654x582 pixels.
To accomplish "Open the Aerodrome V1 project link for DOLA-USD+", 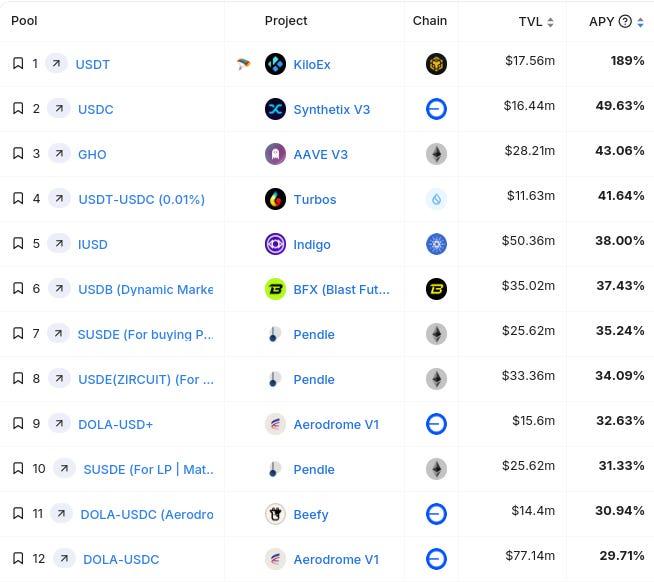I will pos(336,424).
